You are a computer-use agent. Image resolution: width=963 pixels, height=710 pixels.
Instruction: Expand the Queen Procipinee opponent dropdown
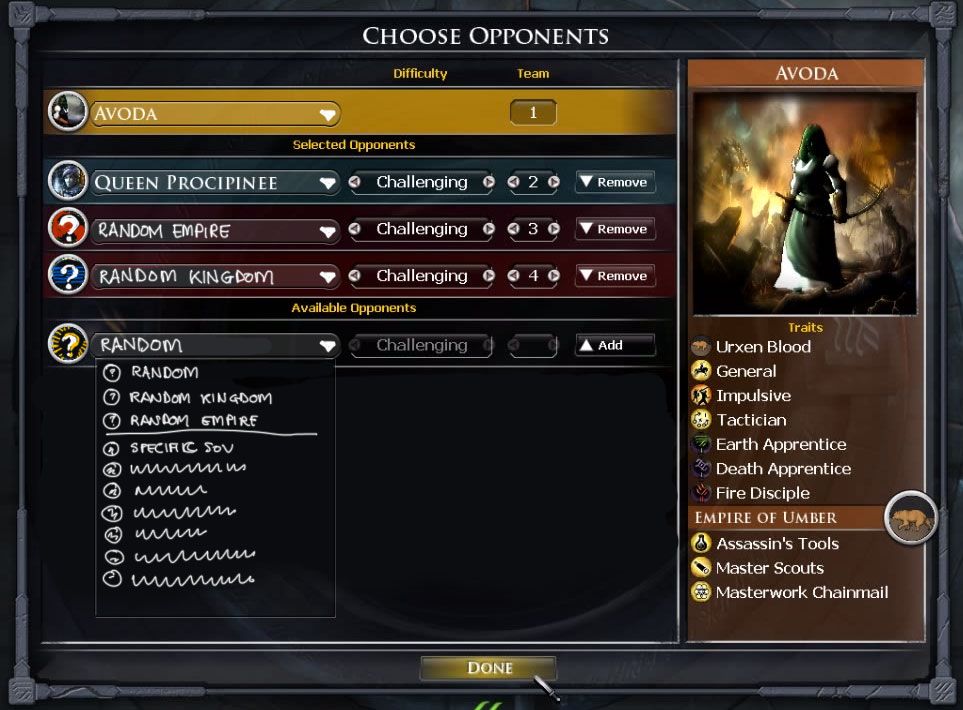pos(327,183)
